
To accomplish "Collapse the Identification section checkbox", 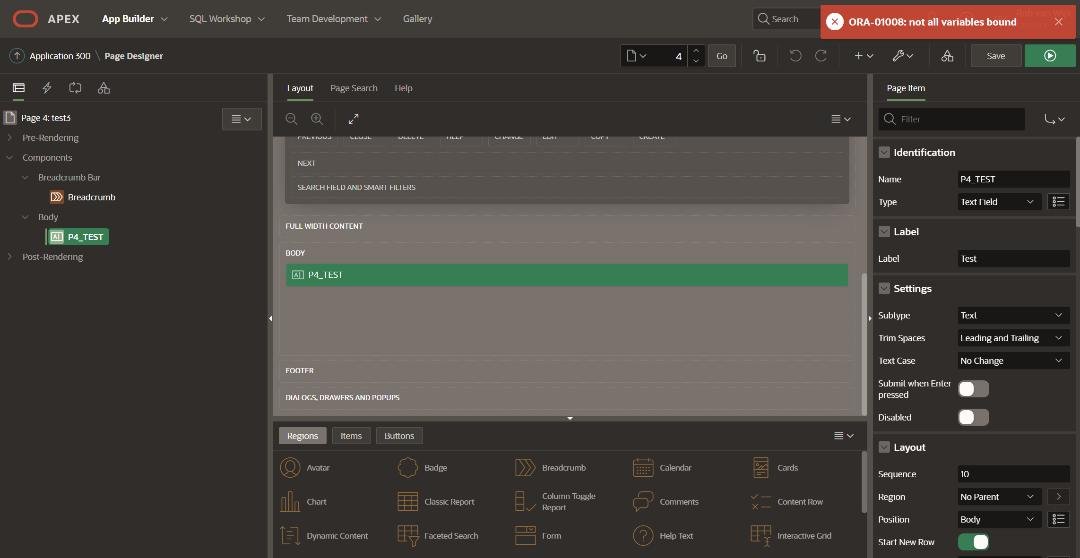I will tap(884, 152).
